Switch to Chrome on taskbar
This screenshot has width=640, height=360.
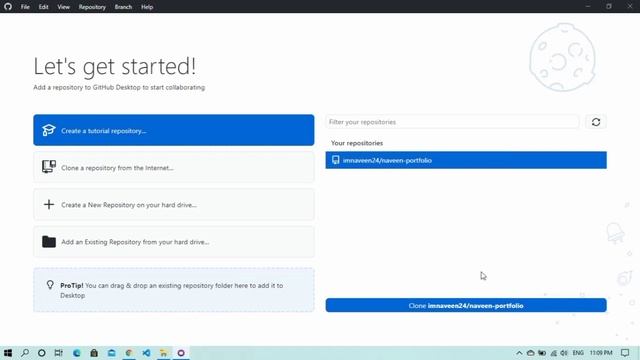click(x=129, y=353)
